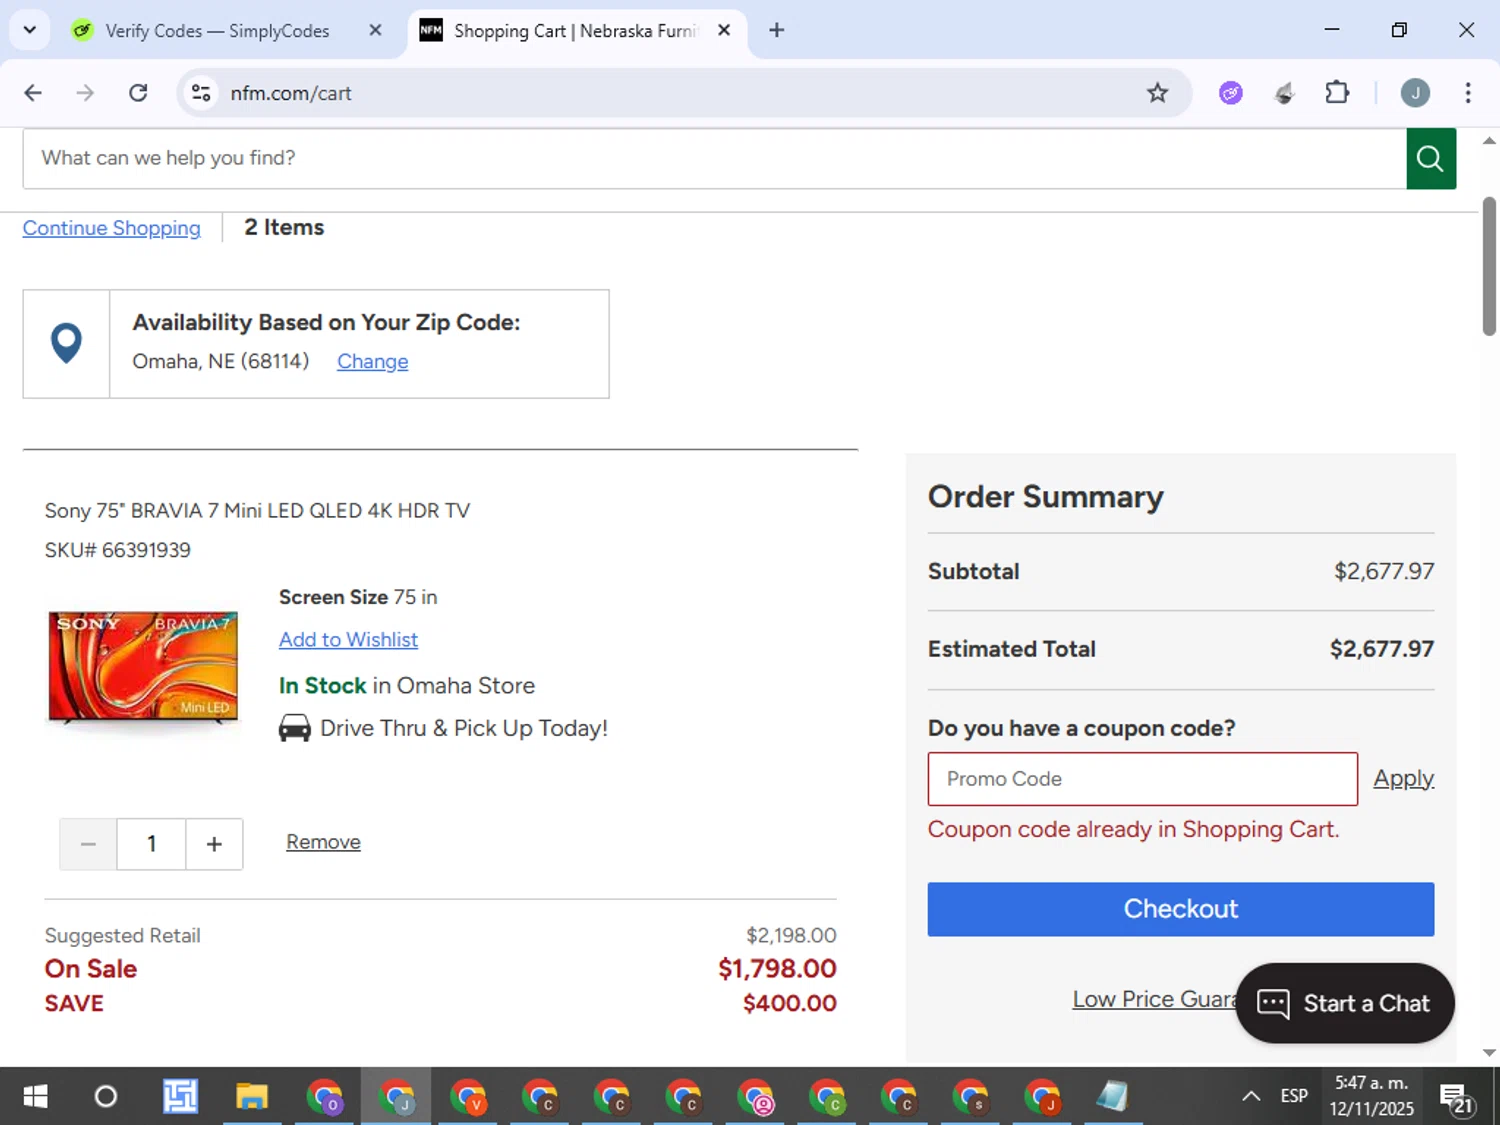Open the tab search dropdown arrow
This screenshot has height=1125, width=1500.
30,30
